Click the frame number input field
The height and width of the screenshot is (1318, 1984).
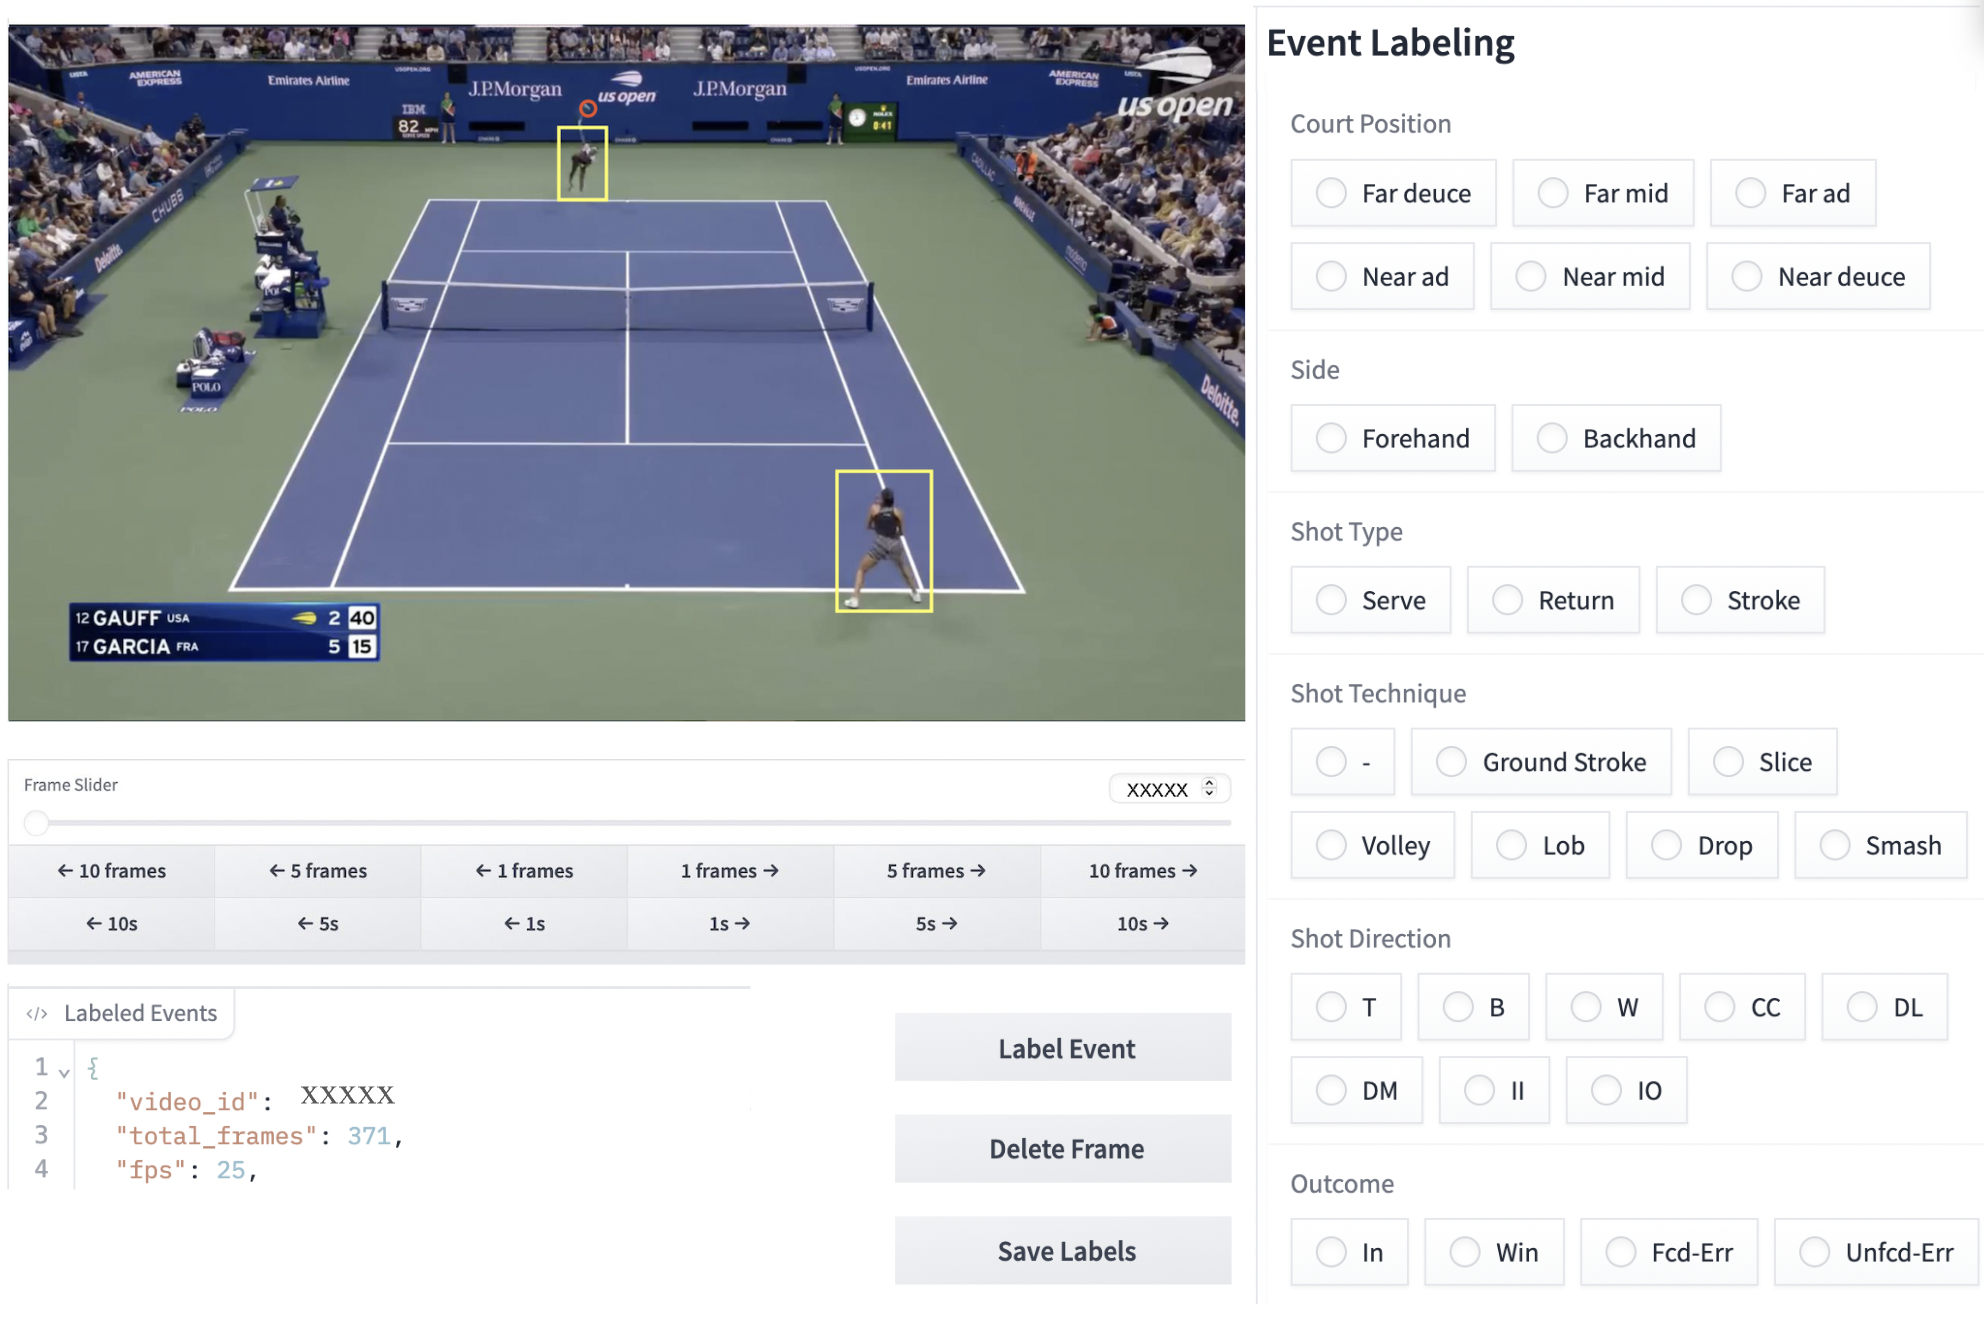tap(1157, 789)
